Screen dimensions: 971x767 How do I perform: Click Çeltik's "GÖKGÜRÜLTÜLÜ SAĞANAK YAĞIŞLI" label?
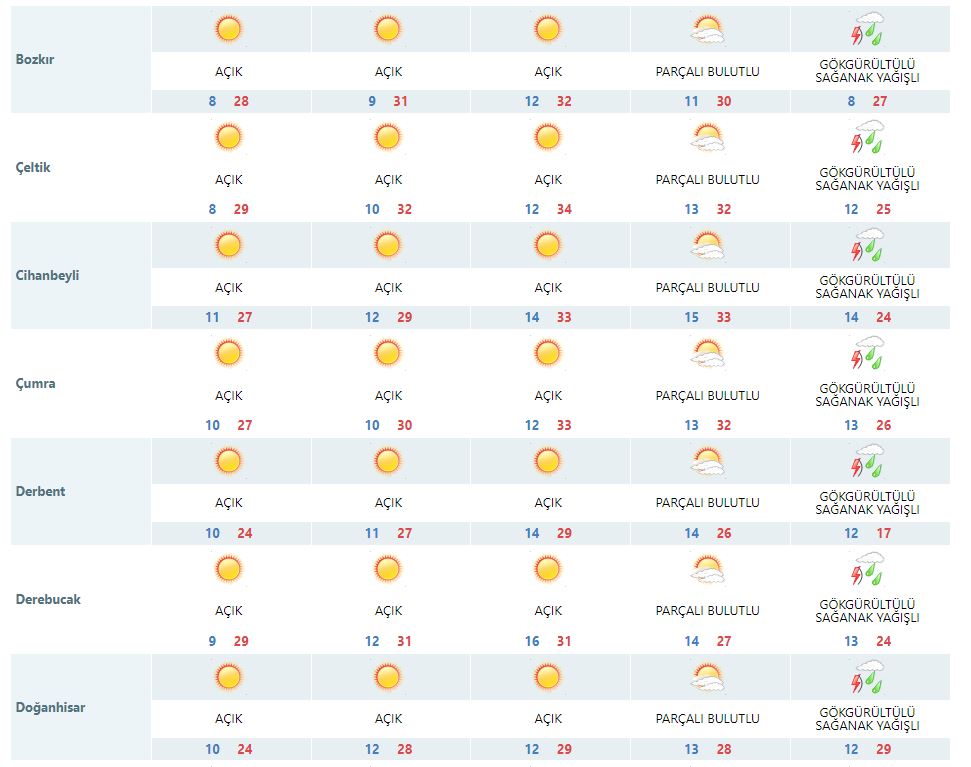point(867,179)
